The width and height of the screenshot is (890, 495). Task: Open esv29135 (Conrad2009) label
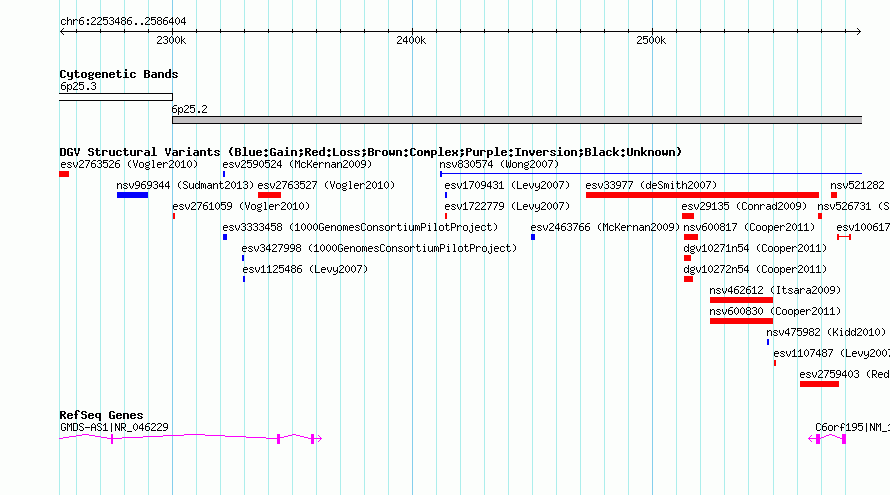(744, 207)
